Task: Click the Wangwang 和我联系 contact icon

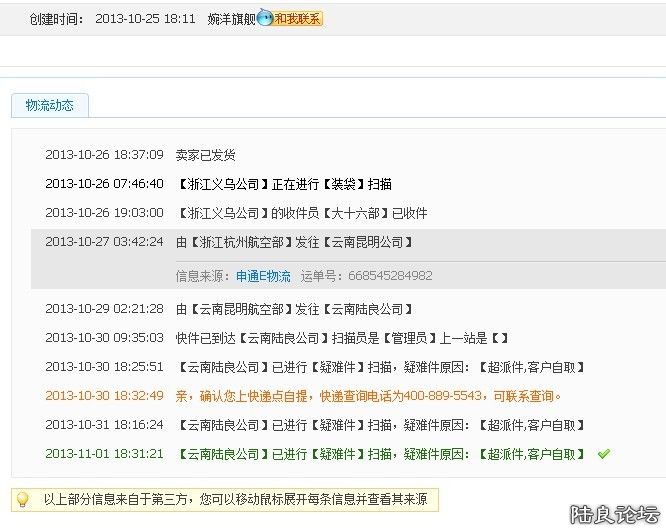Action: (291, 18)
